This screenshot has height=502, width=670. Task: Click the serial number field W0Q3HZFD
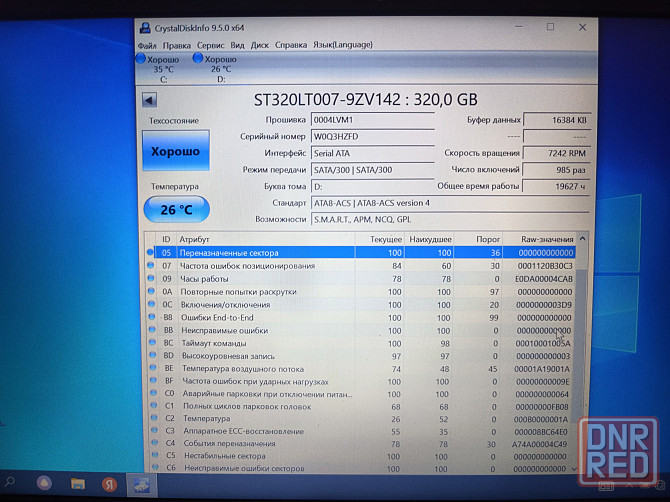click(373, 137)
